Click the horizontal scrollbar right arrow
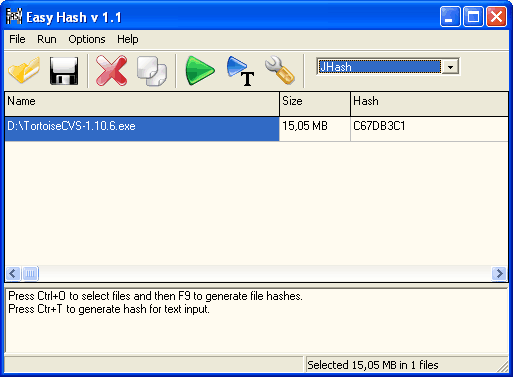Screen dimensions: 513x377 pyautogui.click(x=499, y=274)
